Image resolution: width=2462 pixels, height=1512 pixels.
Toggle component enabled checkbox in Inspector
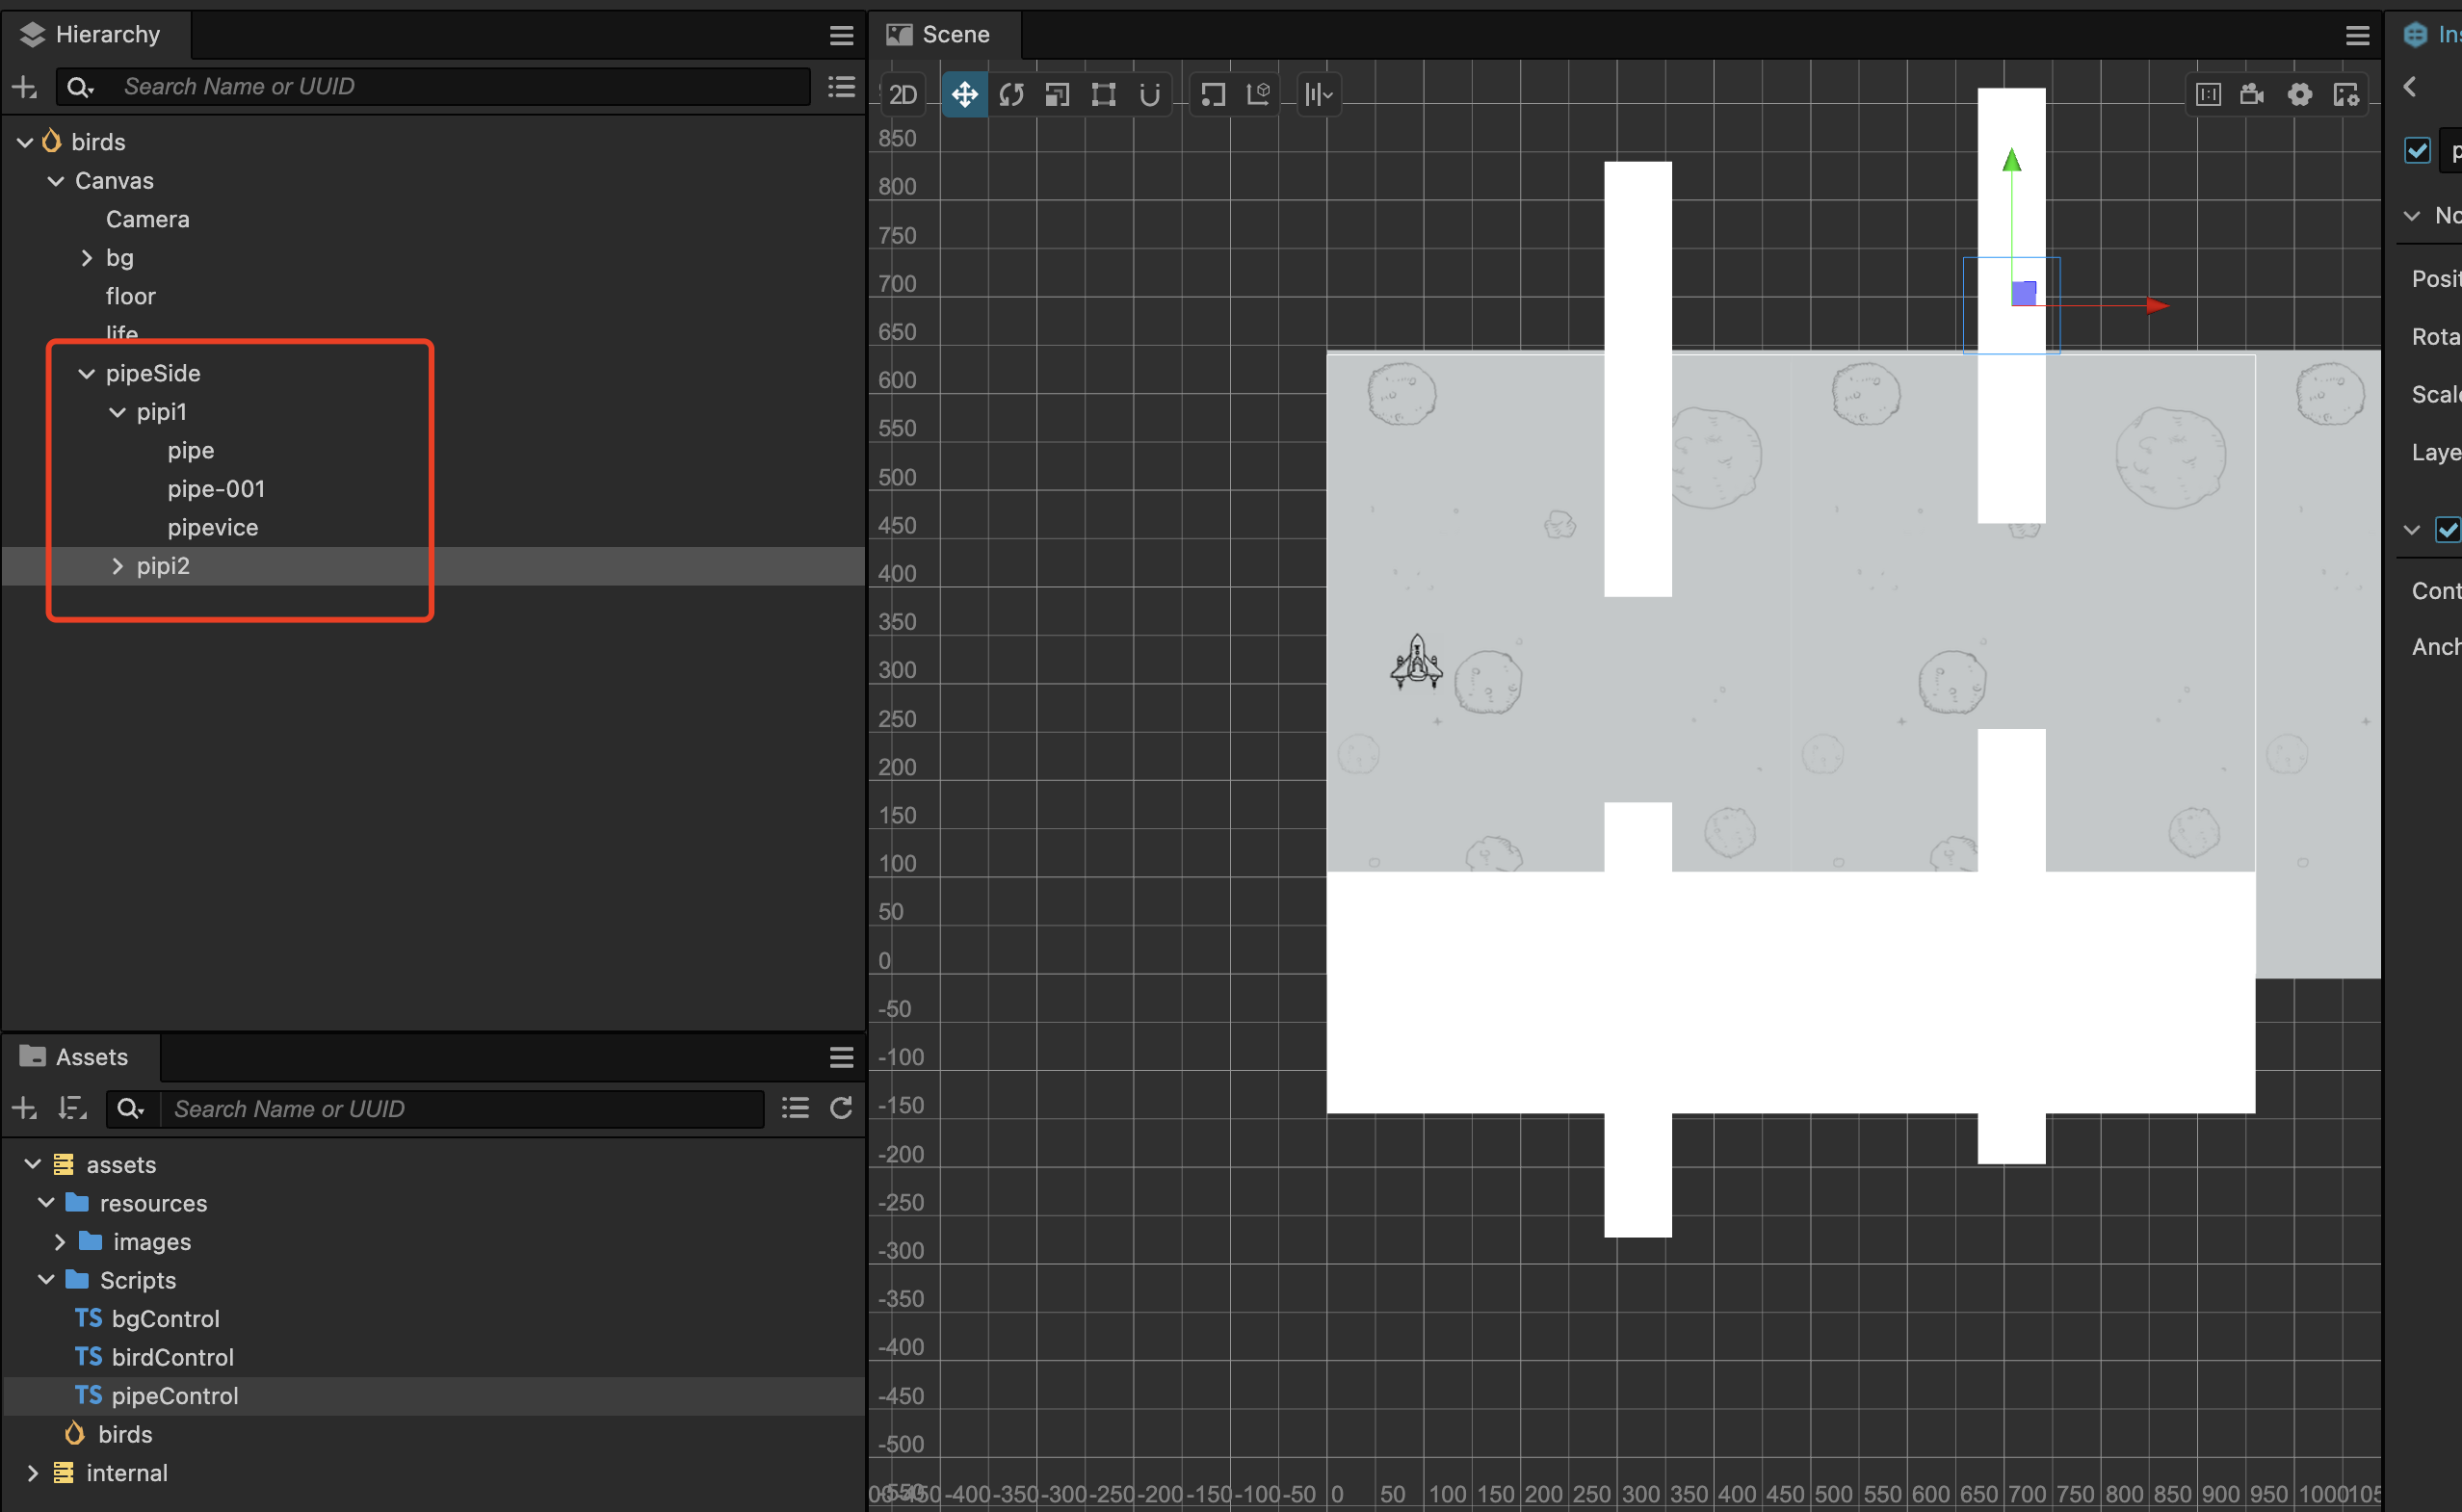[2446, 529]
